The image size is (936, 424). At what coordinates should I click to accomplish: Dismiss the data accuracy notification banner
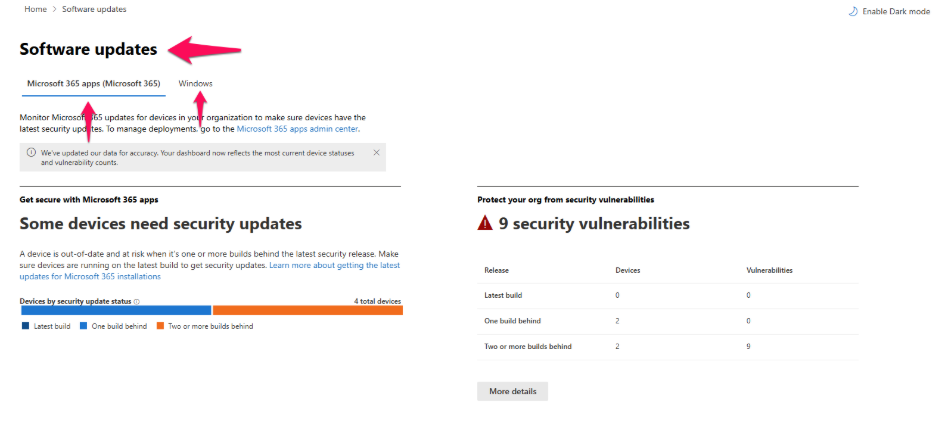376,152
